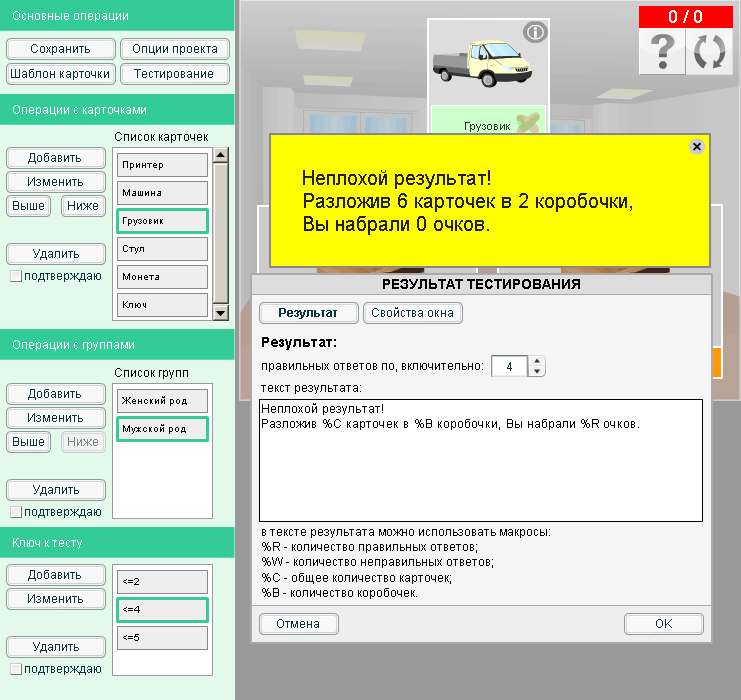741x700 pixels.
Task: Increase the correct answers value with the up arrow
Action: [x=536, y=361]
